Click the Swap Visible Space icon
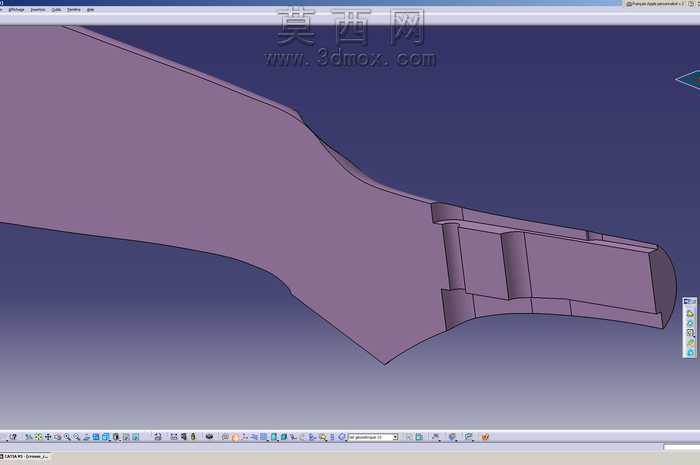Viewport: 700px width, 465px height. (x=136, y=437)
